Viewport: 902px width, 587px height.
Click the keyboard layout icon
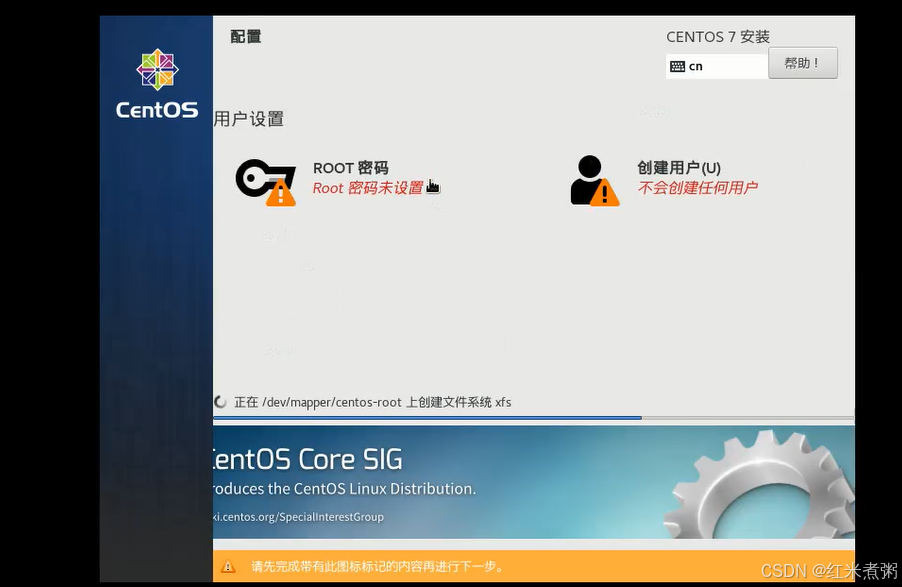(678, 66)
